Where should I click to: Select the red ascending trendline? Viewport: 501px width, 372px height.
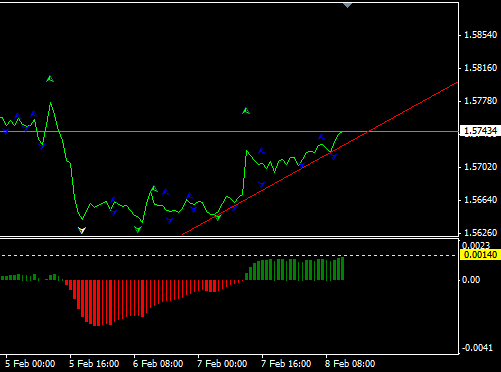coord(320,158)
